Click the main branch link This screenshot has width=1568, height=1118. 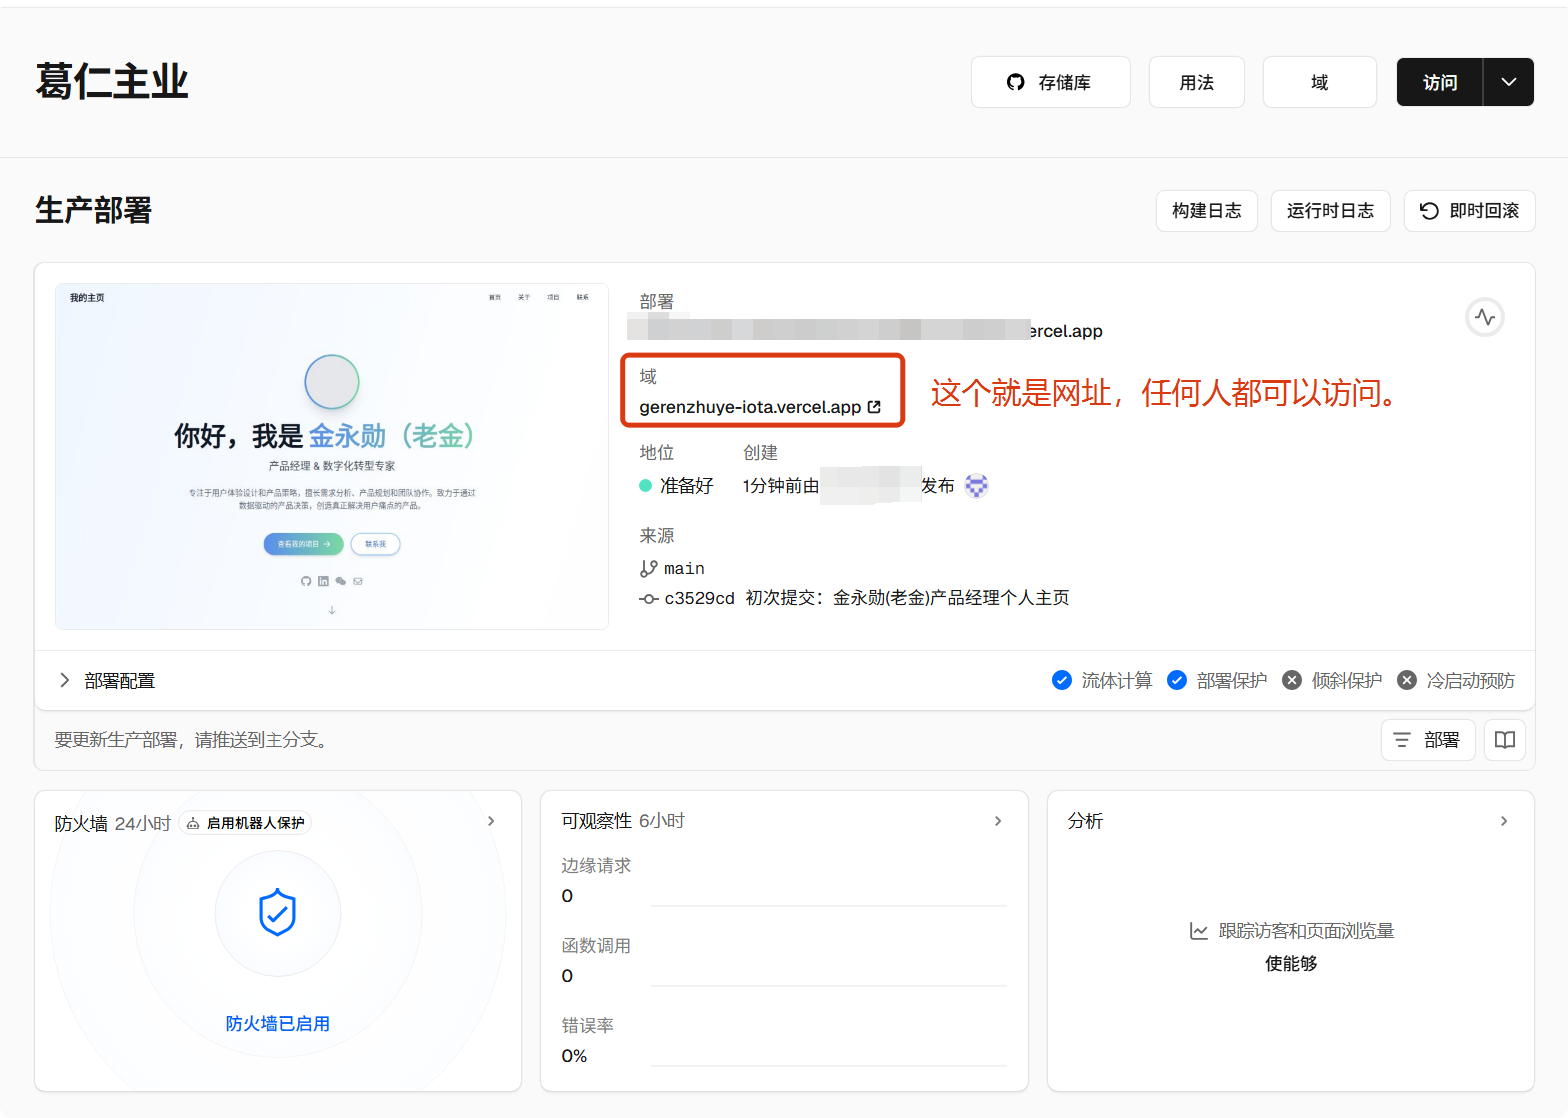684,568
